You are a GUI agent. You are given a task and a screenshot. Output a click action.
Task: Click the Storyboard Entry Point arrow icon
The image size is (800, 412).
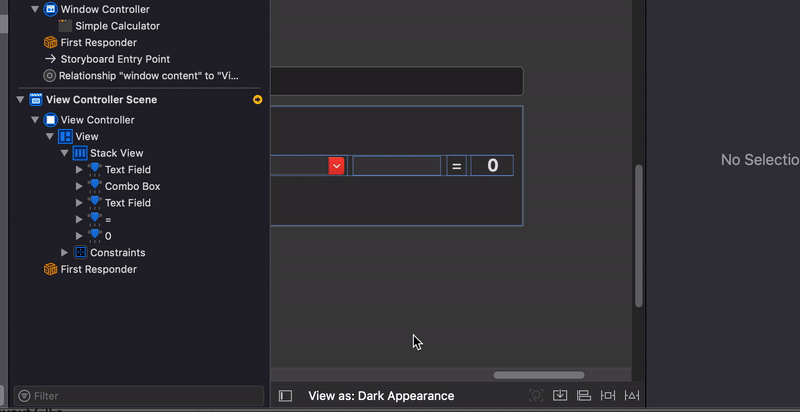(50, 59)
